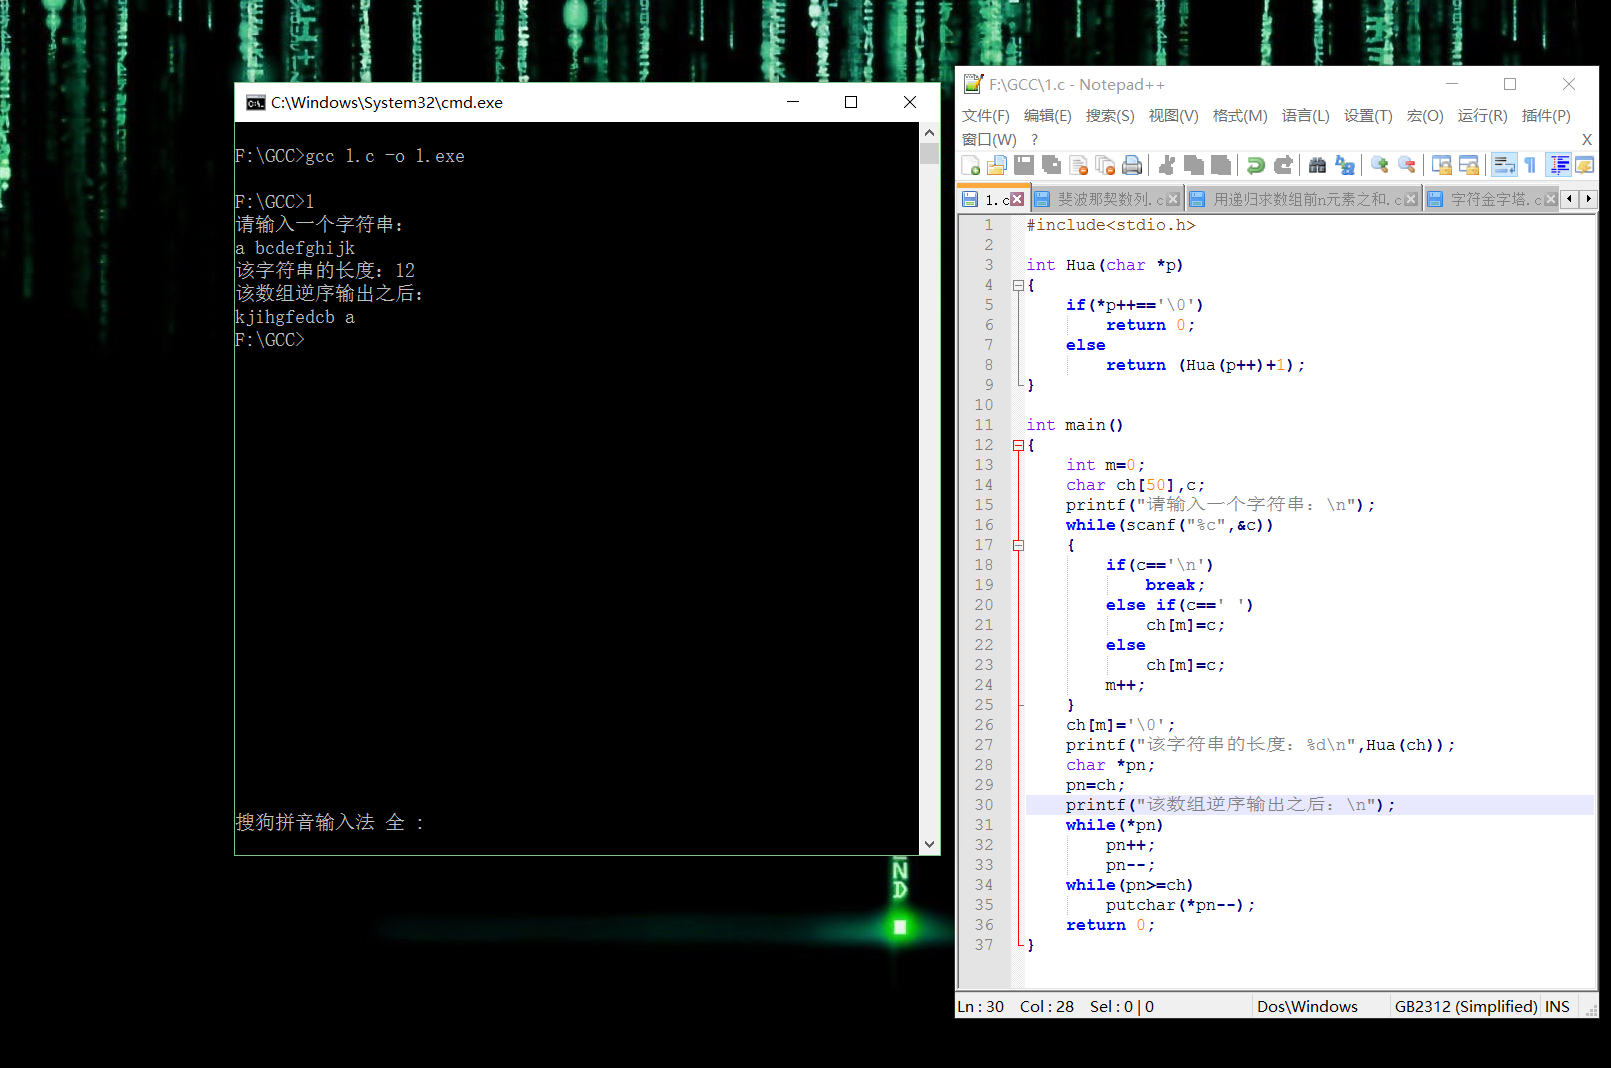Click the cmd scrollbar down arrow
The height and width of the screenshot is (1068, 1611).
pyautogui.click(x=929, y=845)
